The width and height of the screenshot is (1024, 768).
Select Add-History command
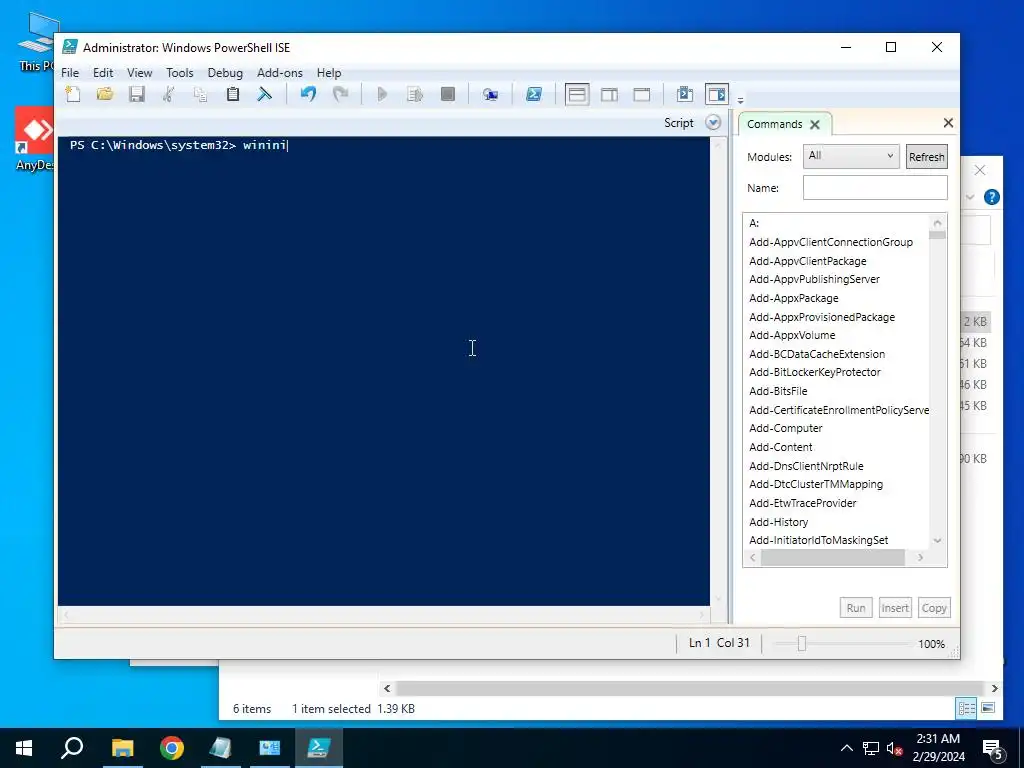778,522
